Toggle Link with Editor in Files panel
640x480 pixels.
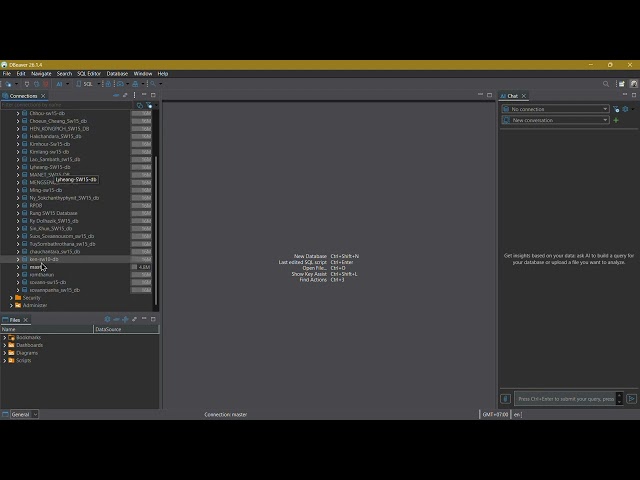coord(134,319)
